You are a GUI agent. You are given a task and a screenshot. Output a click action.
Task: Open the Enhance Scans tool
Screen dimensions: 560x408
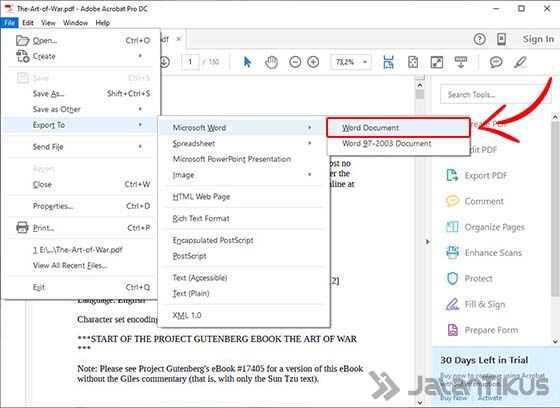click(484, 253)
